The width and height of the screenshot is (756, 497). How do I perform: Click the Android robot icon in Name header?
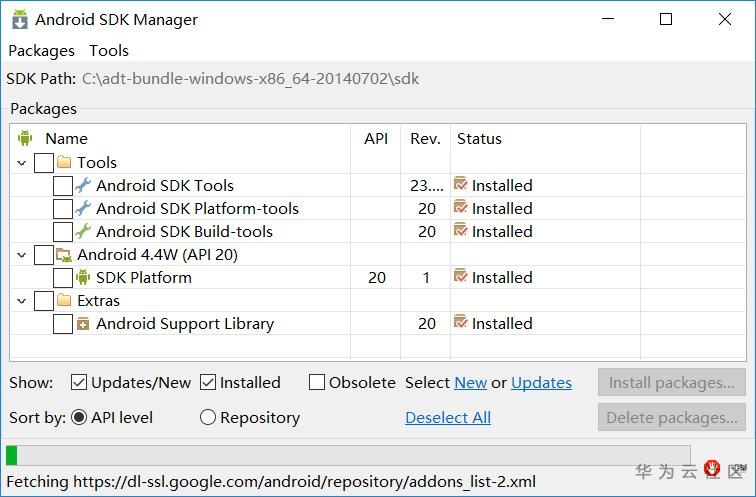click(x=25, y=139)
